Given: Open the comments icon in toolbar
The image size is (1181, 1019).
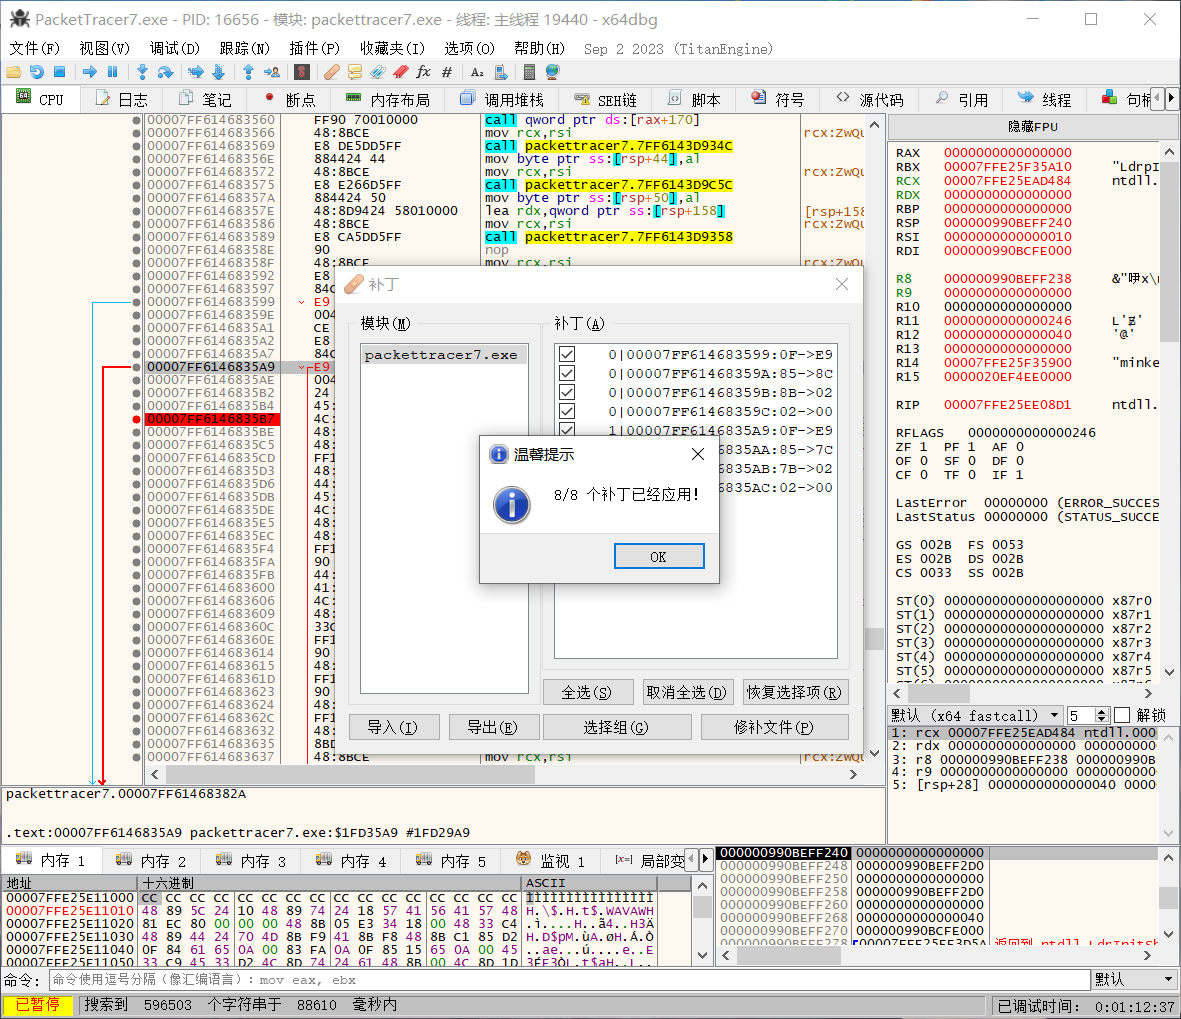Looking at the screenshot, I should pyautogui.click(x=355, y=72).
